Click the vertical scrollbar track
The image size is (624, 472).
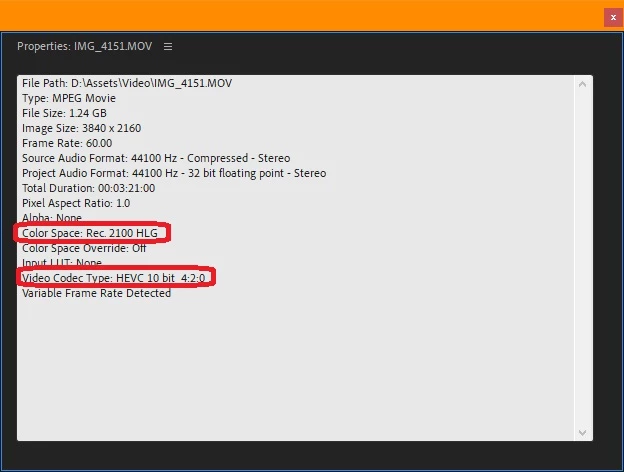tap(583, 258)
